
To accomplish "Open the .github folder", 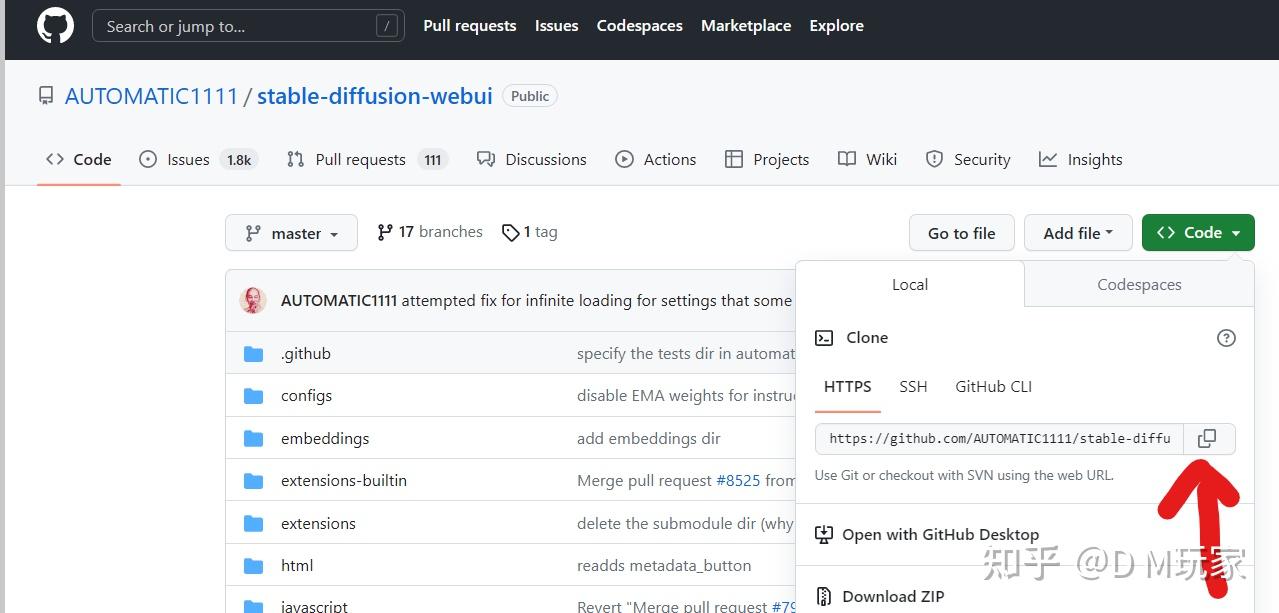I will pos(305,353).
